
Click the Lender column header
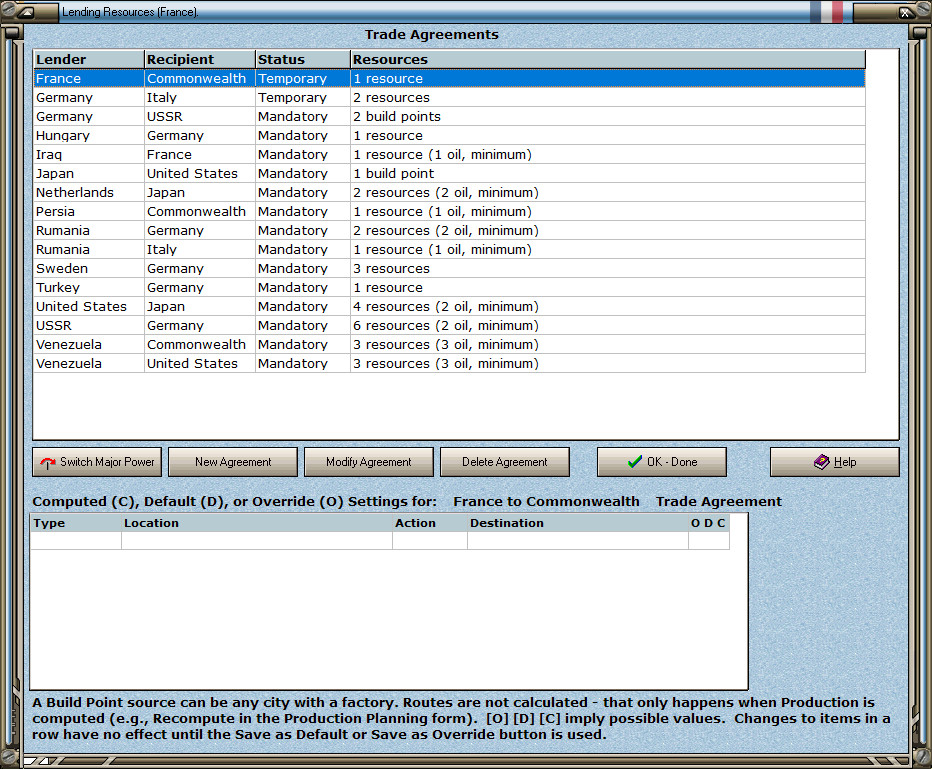(89, 59)
